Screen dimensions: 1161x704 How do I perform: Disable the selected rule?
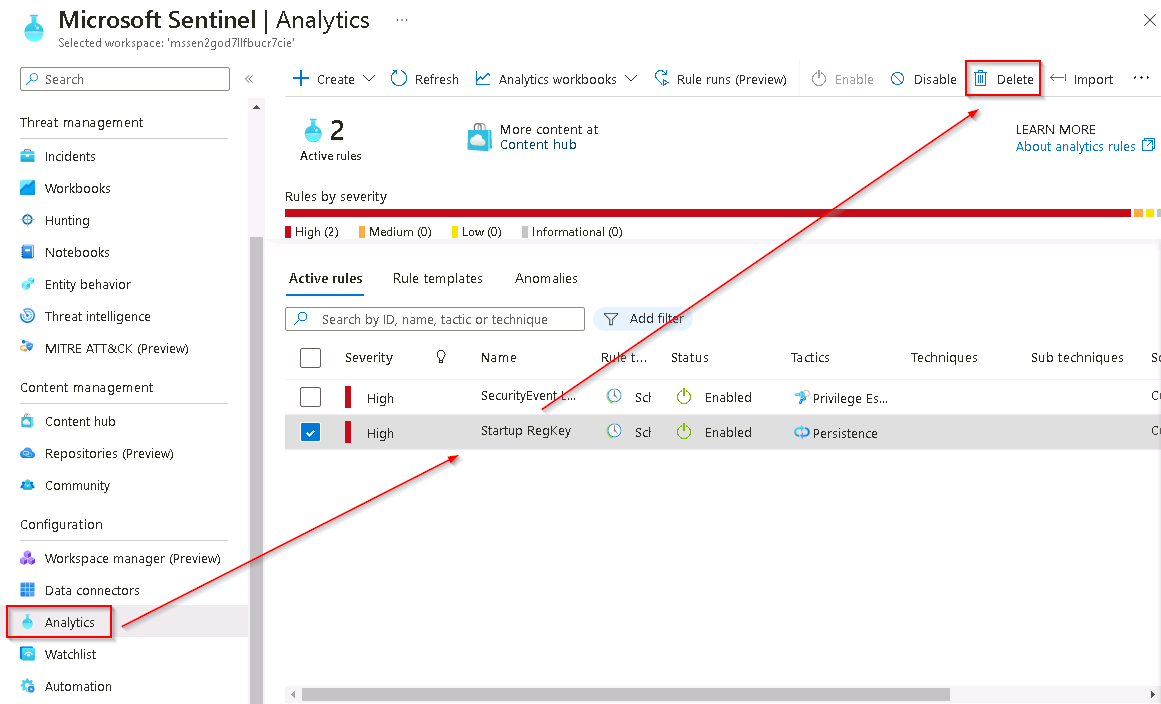pos(923,79)
